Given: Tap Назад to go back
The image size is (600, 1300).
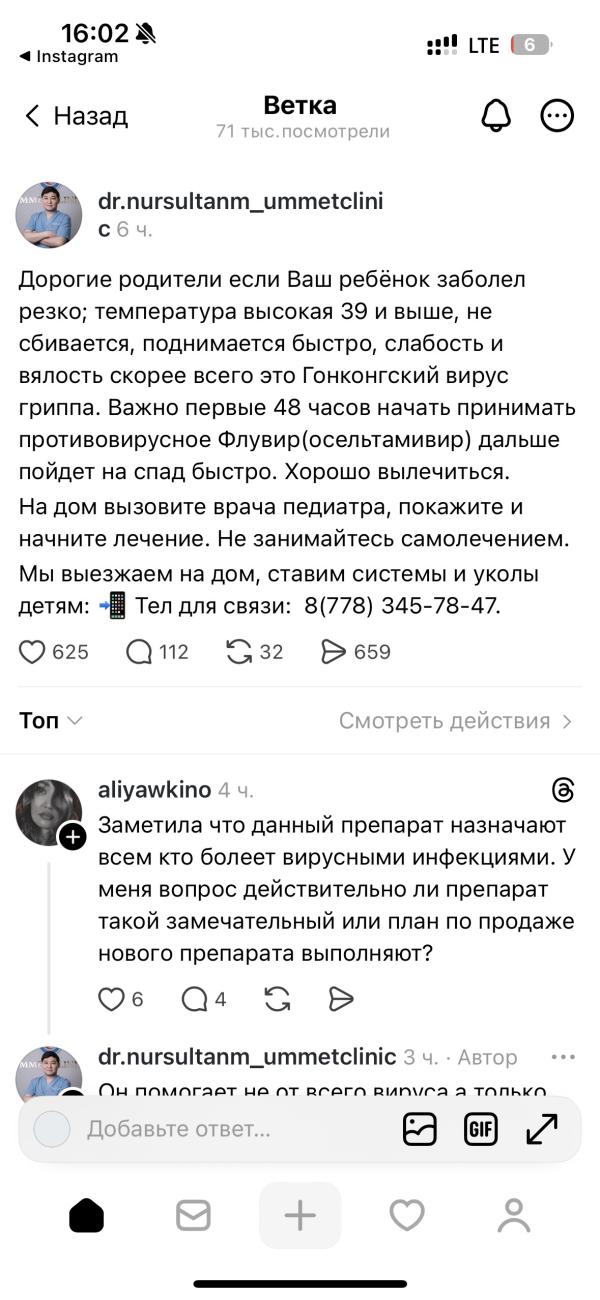Looking at the screenshot, I should [77, 115].
